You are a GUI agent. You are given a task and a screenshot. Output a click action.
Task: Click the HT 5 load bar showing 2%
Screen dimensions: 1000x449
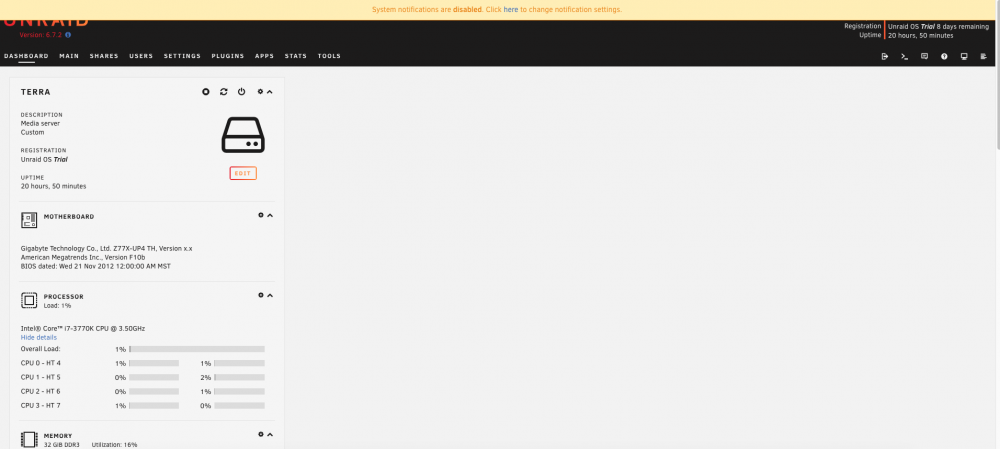(239, 377)
